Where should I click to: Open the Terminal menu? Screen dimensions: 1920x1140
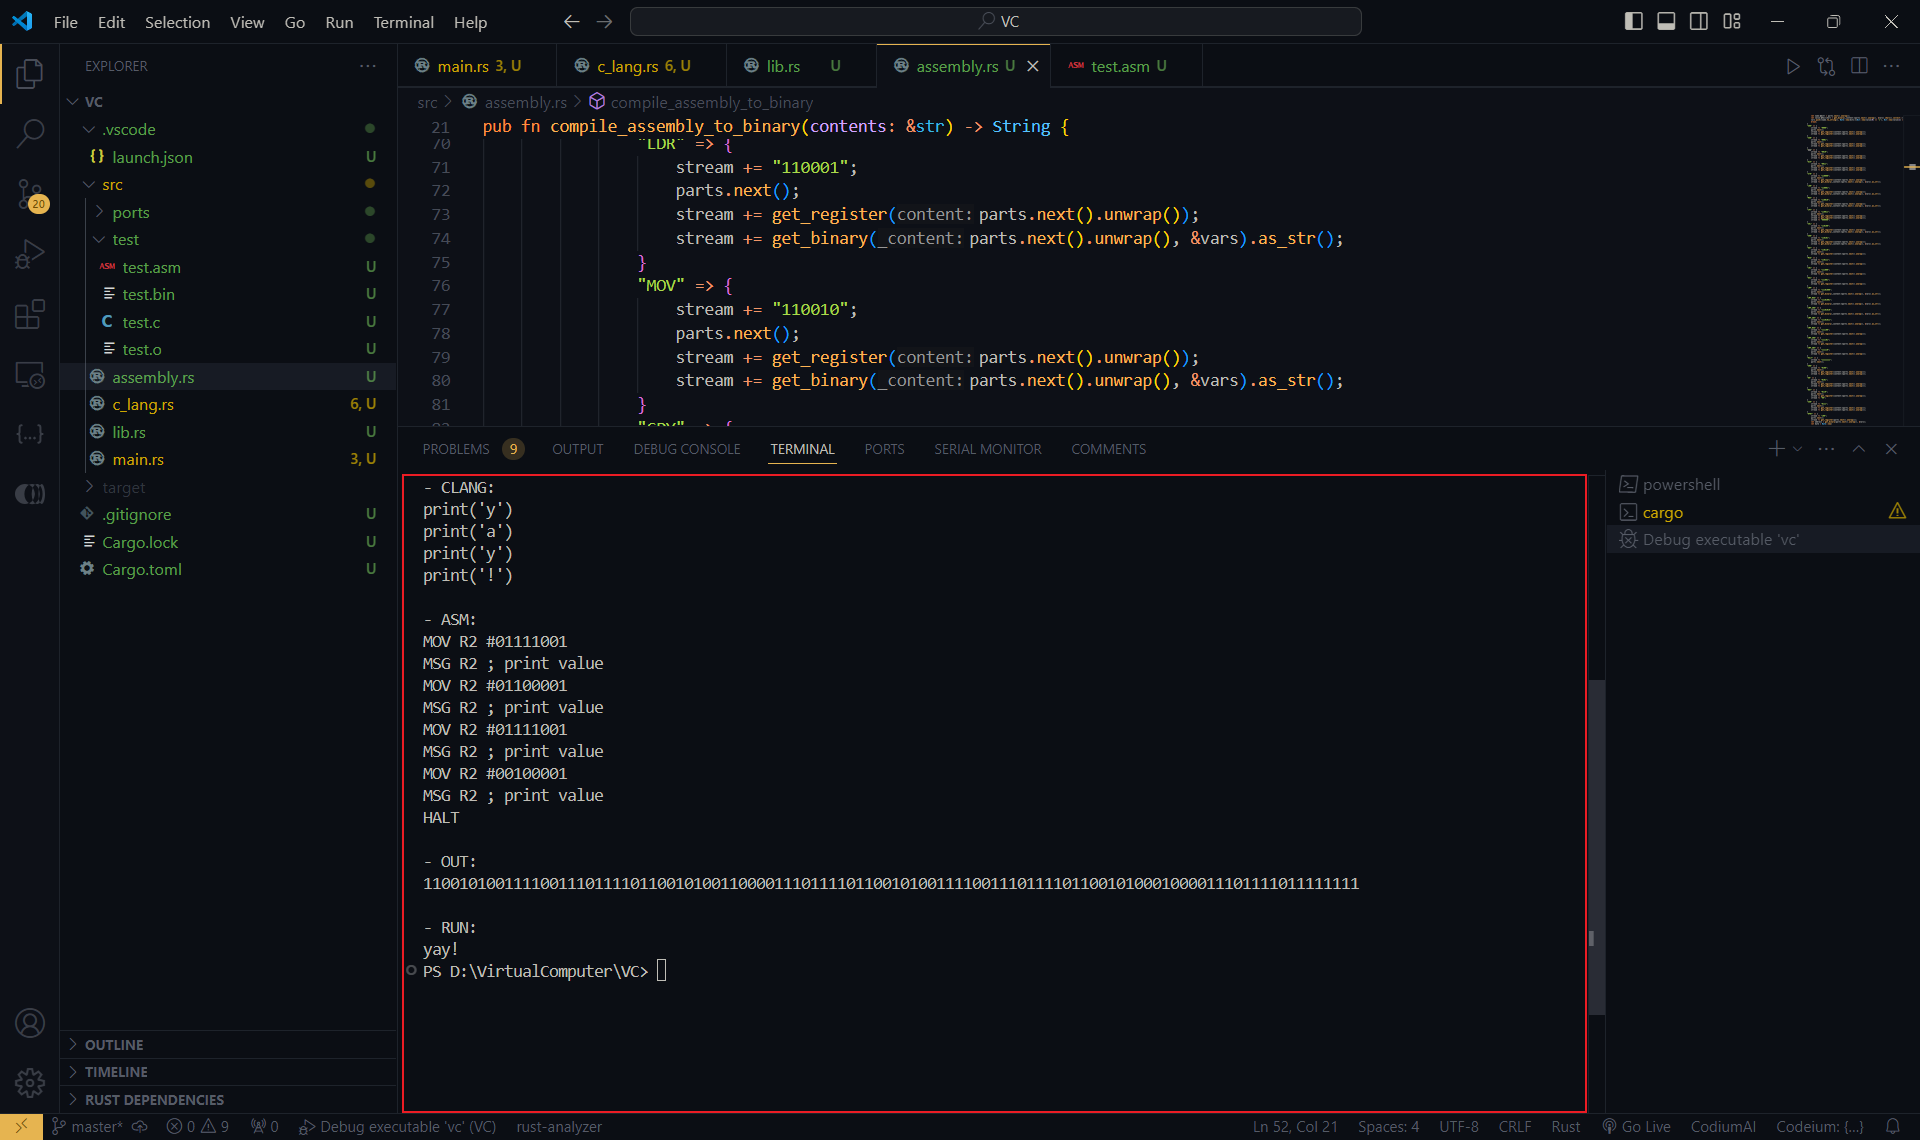pyautogui.click(x=403, y=22)
